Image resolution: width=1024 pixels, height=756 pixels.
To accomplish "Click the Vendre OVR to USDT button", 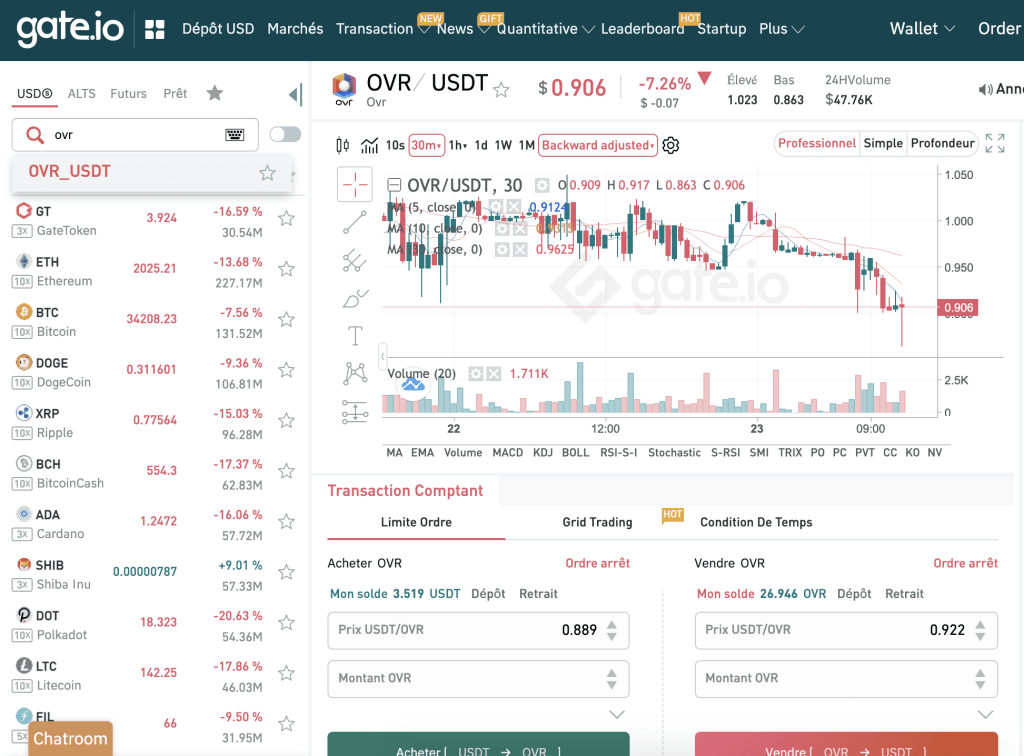I will tap(846, 744).
